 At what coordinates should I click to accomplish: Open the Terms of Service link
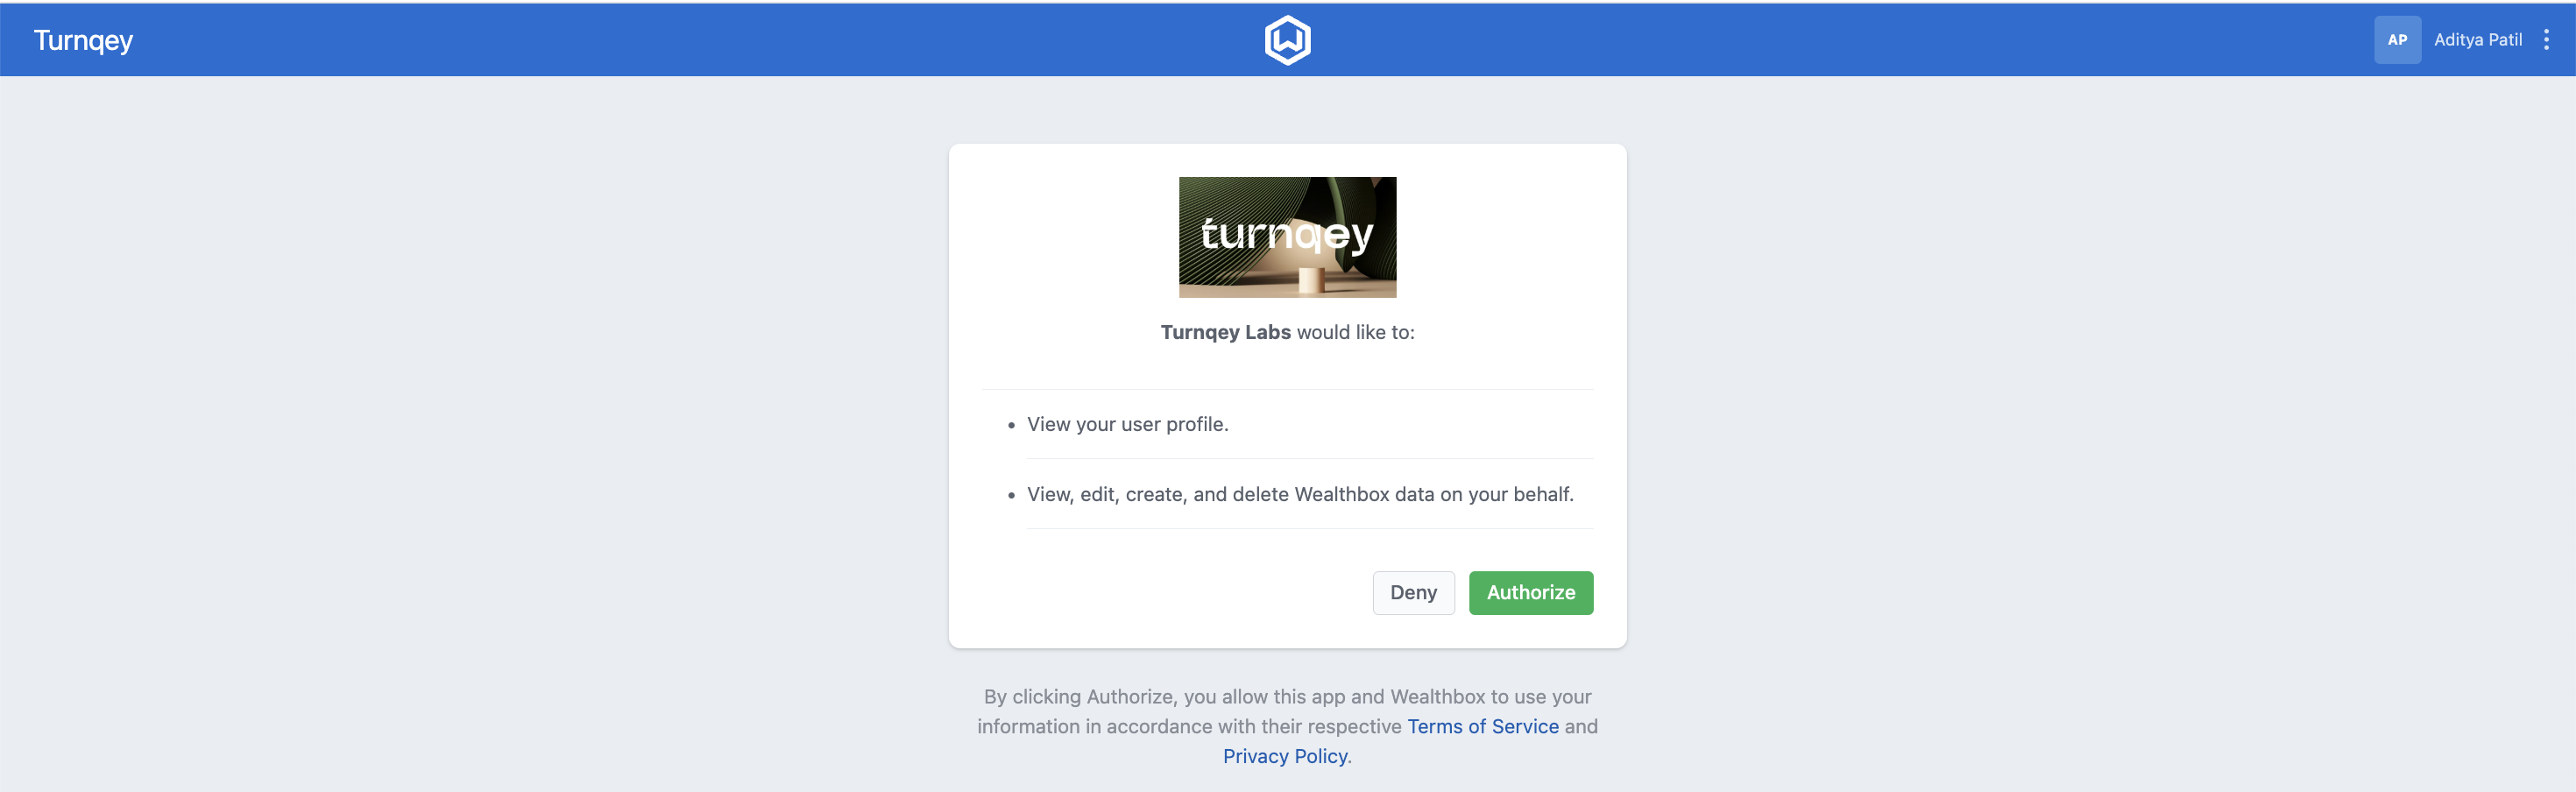[1482, 727]
